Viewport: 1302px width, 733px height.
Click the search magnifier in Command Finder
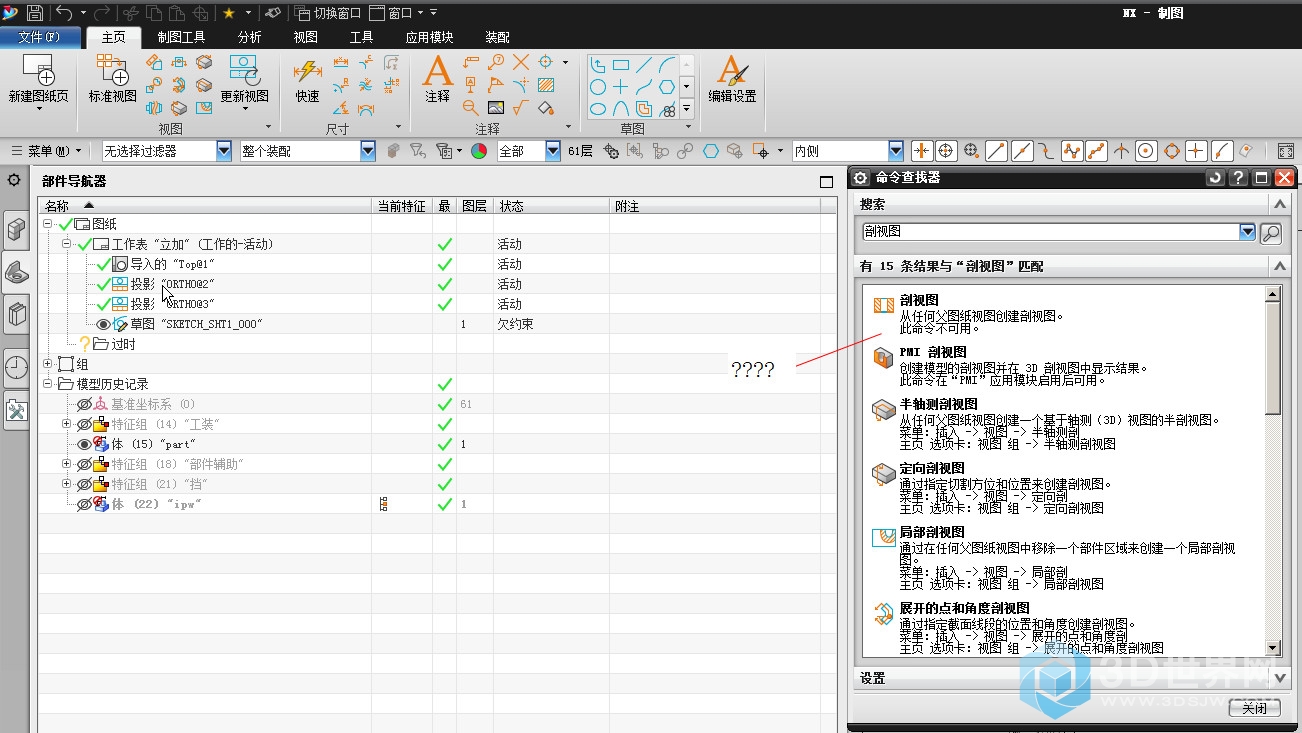point(1270,232)
